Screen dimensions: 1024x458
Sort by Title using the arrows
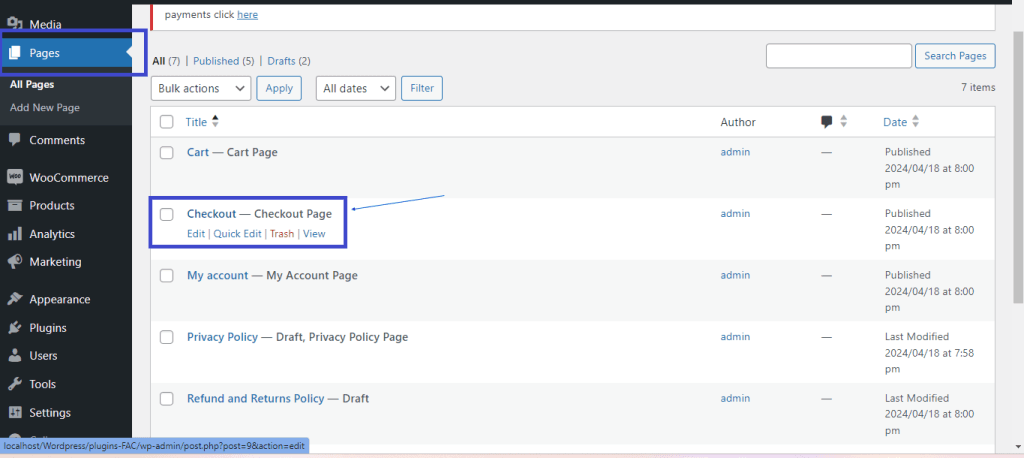216,122
